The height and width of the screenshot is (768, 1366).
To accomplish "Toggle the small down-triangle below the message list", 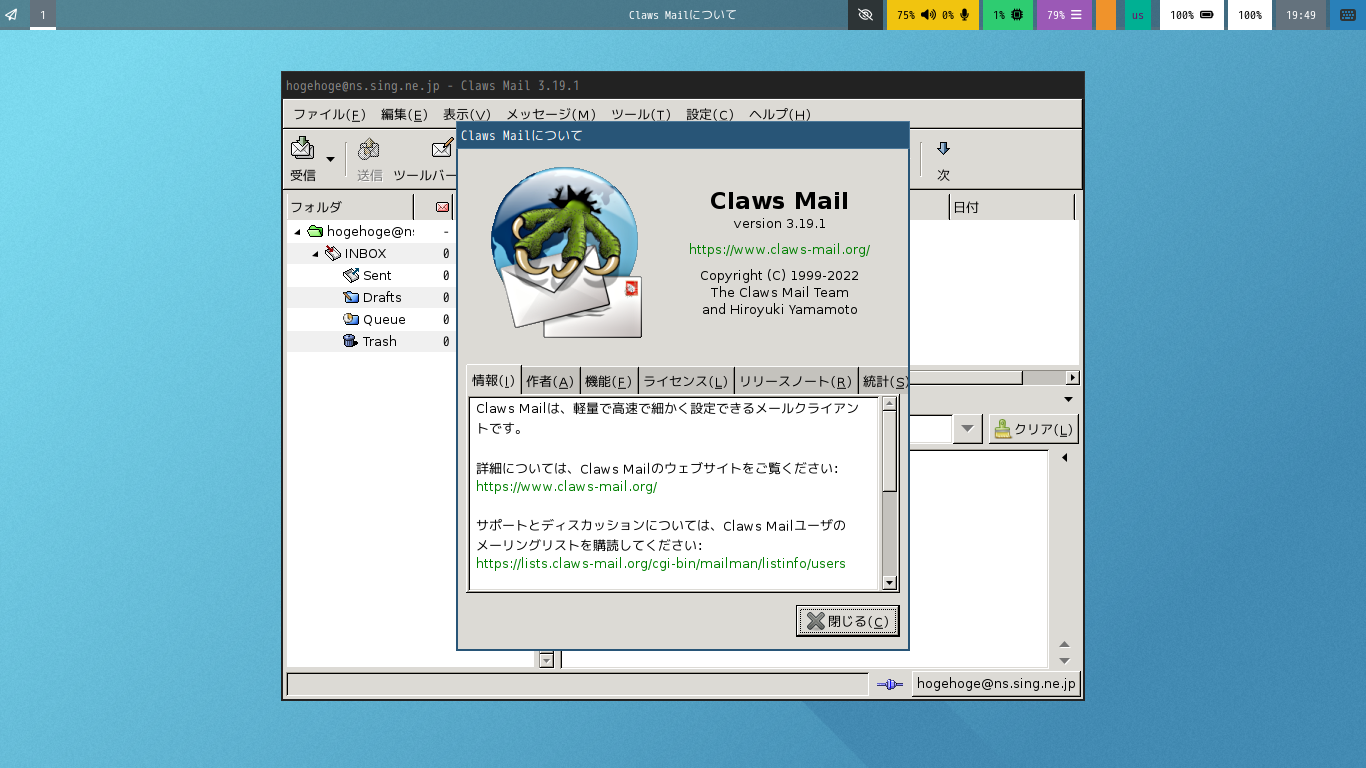I will click(x=1068, y=399).
